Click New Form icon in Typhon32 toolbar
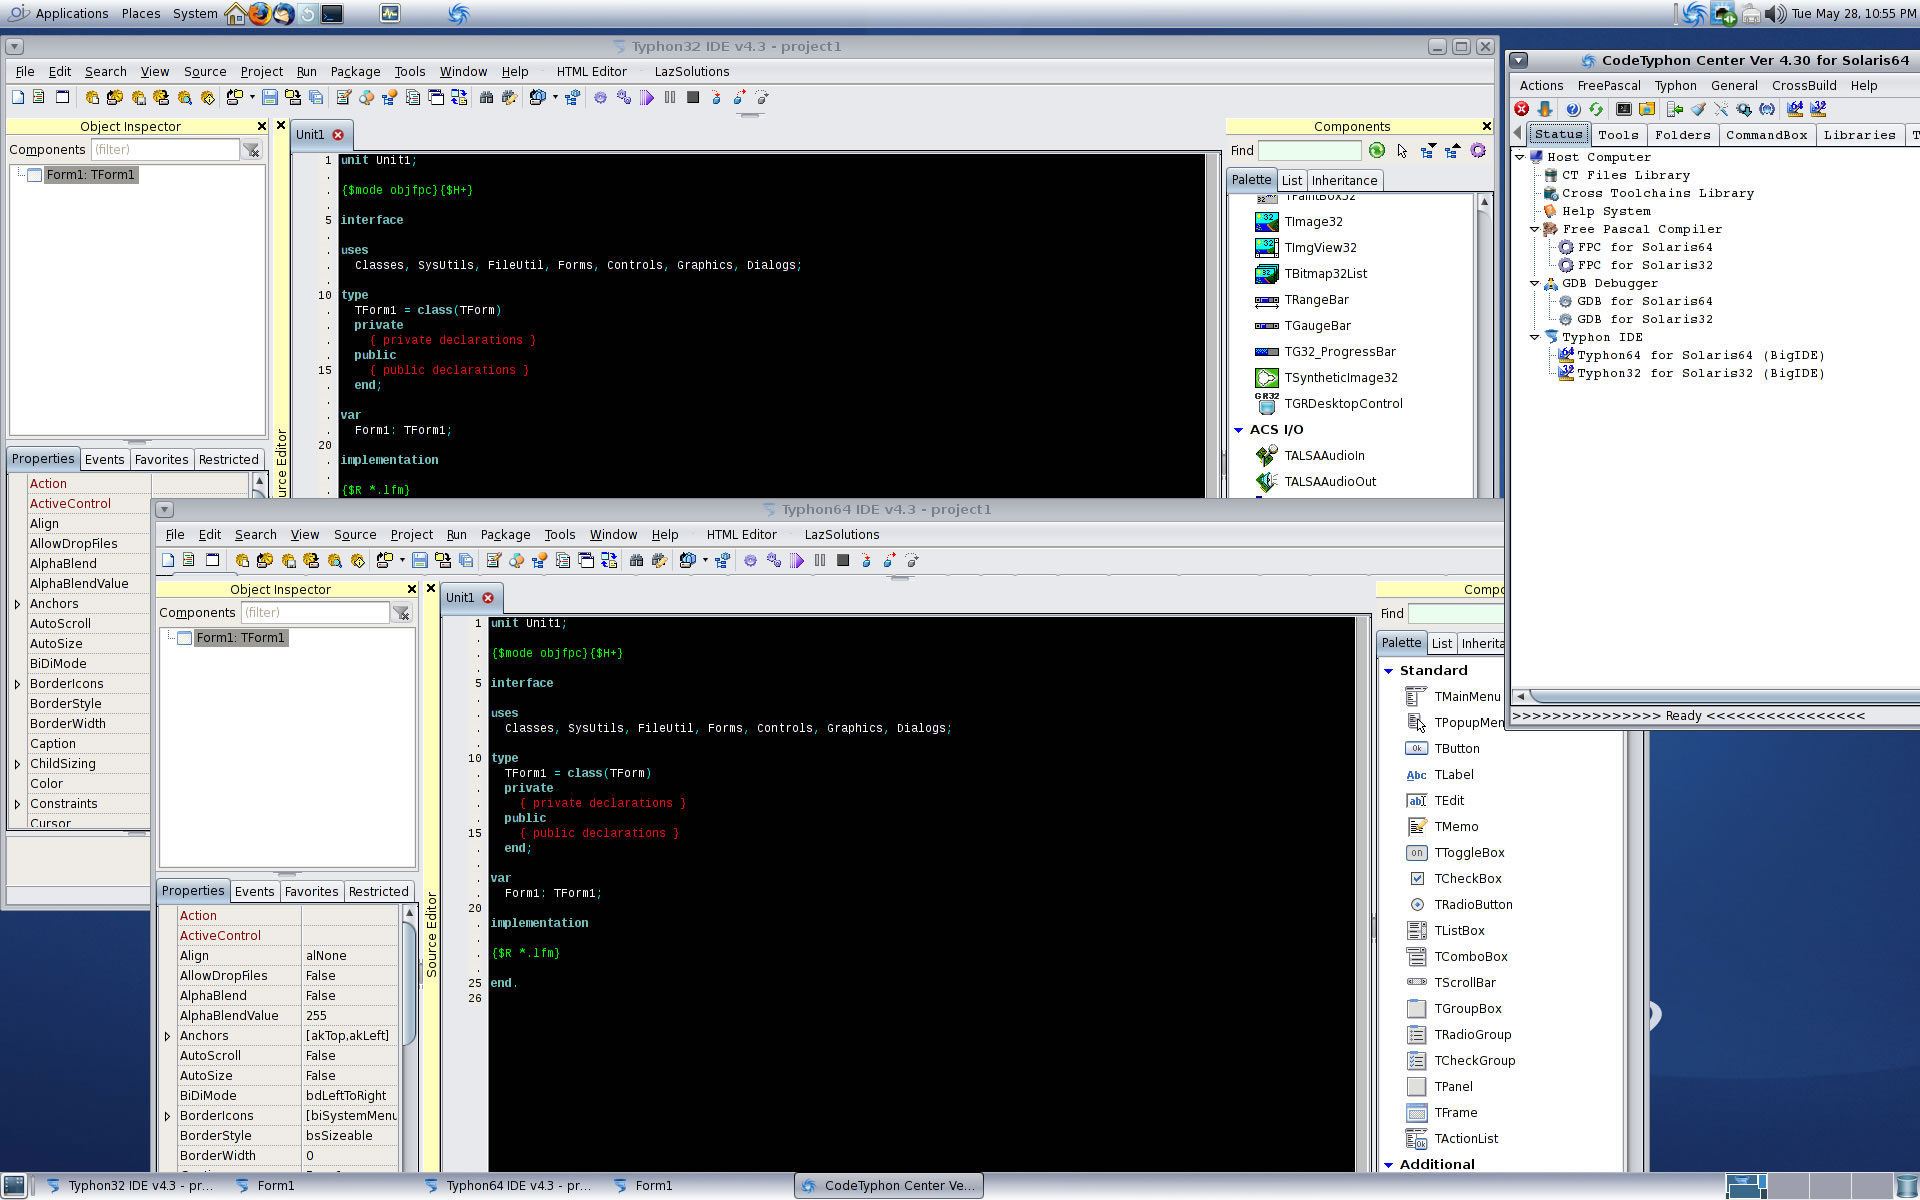This screenshot has height=1200, width=1920. coord(62,97)
